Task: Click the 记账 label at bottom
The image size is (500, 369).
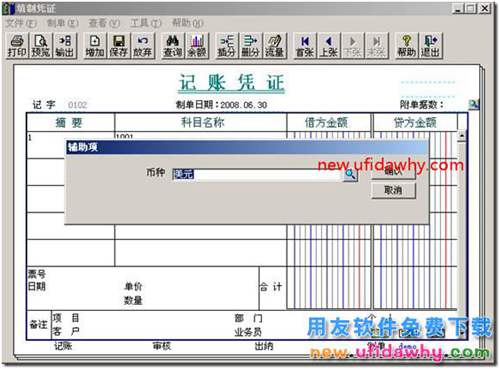Action: point(63,346)
